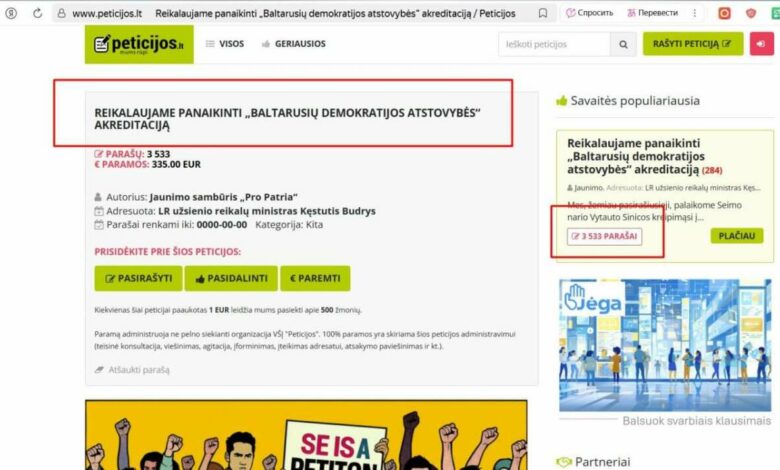Reload the page with the refresh icon
780x470 pixels.
click(37, 13)
